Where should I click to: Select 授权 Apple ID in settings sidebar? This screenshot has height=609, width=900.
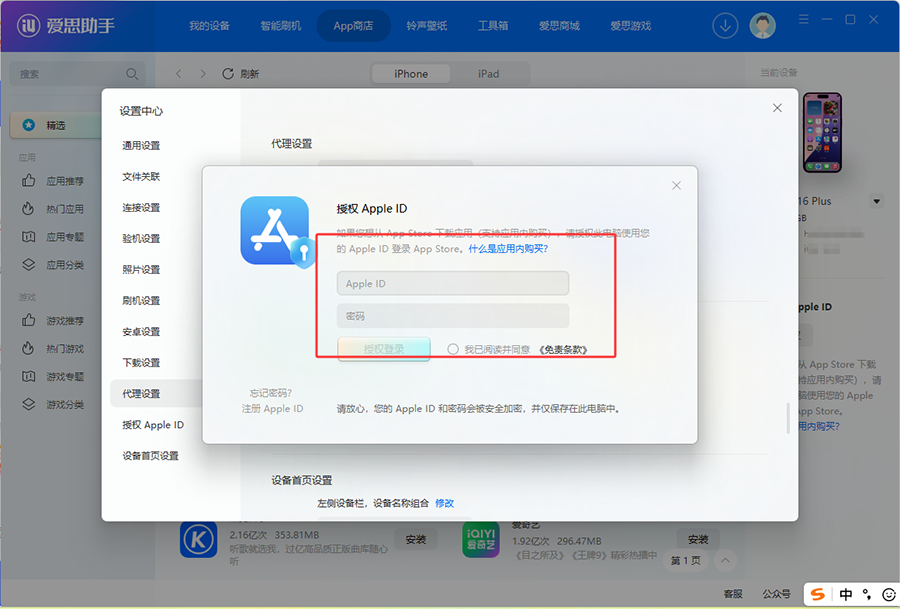pyautogui.click(x=153, y=425)
